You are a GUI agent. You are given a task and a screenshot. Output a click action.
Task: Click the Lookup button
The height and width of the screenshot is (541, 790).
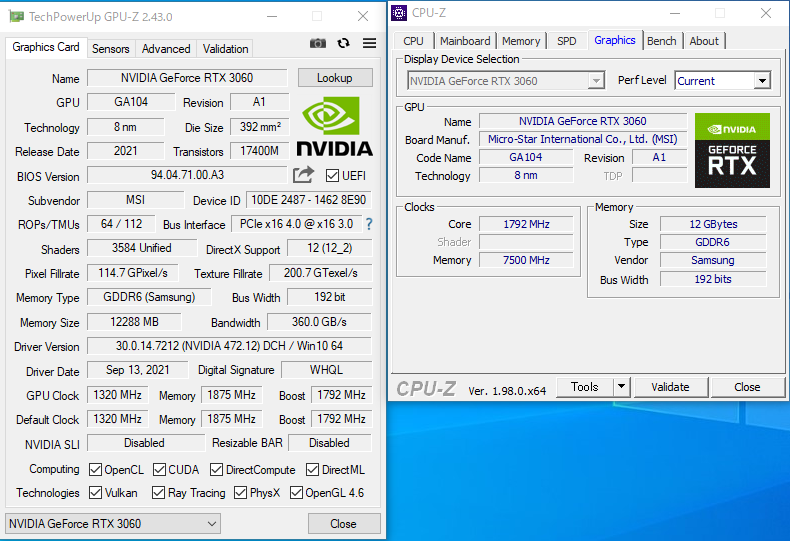pos(335,78)
